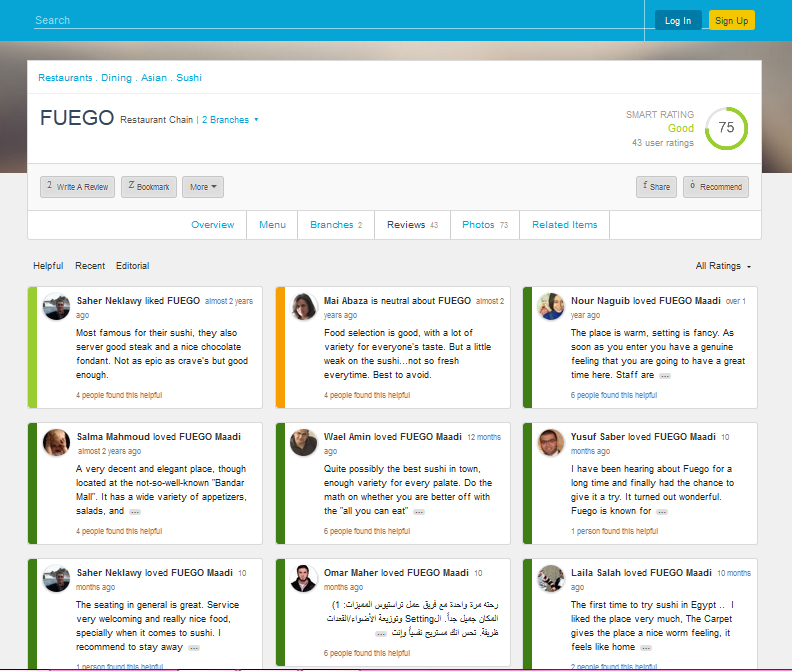Open Salma Mahmoud's profile avatar
The width and height of the screenshot is (792, 671).
point(56,442)
